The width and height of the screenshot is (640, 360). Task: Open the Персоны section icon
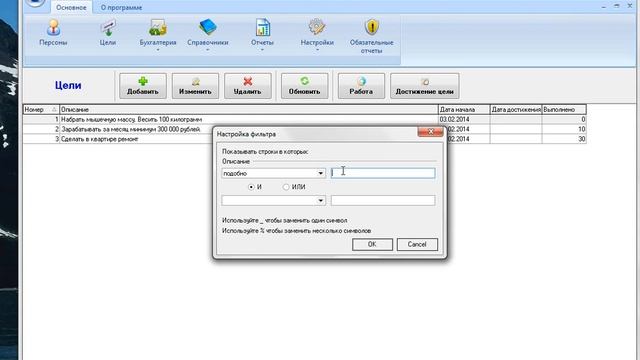(53, 29)
